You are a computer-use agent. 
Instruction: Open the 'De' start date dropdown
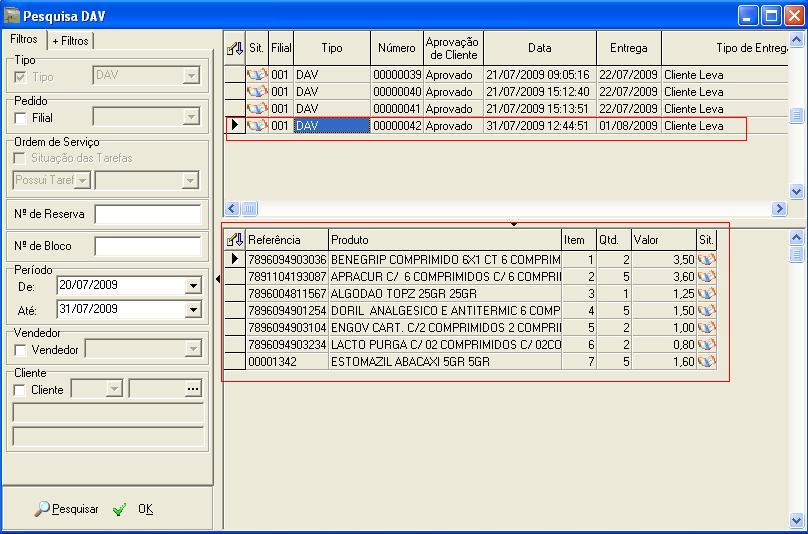[193, 286]
